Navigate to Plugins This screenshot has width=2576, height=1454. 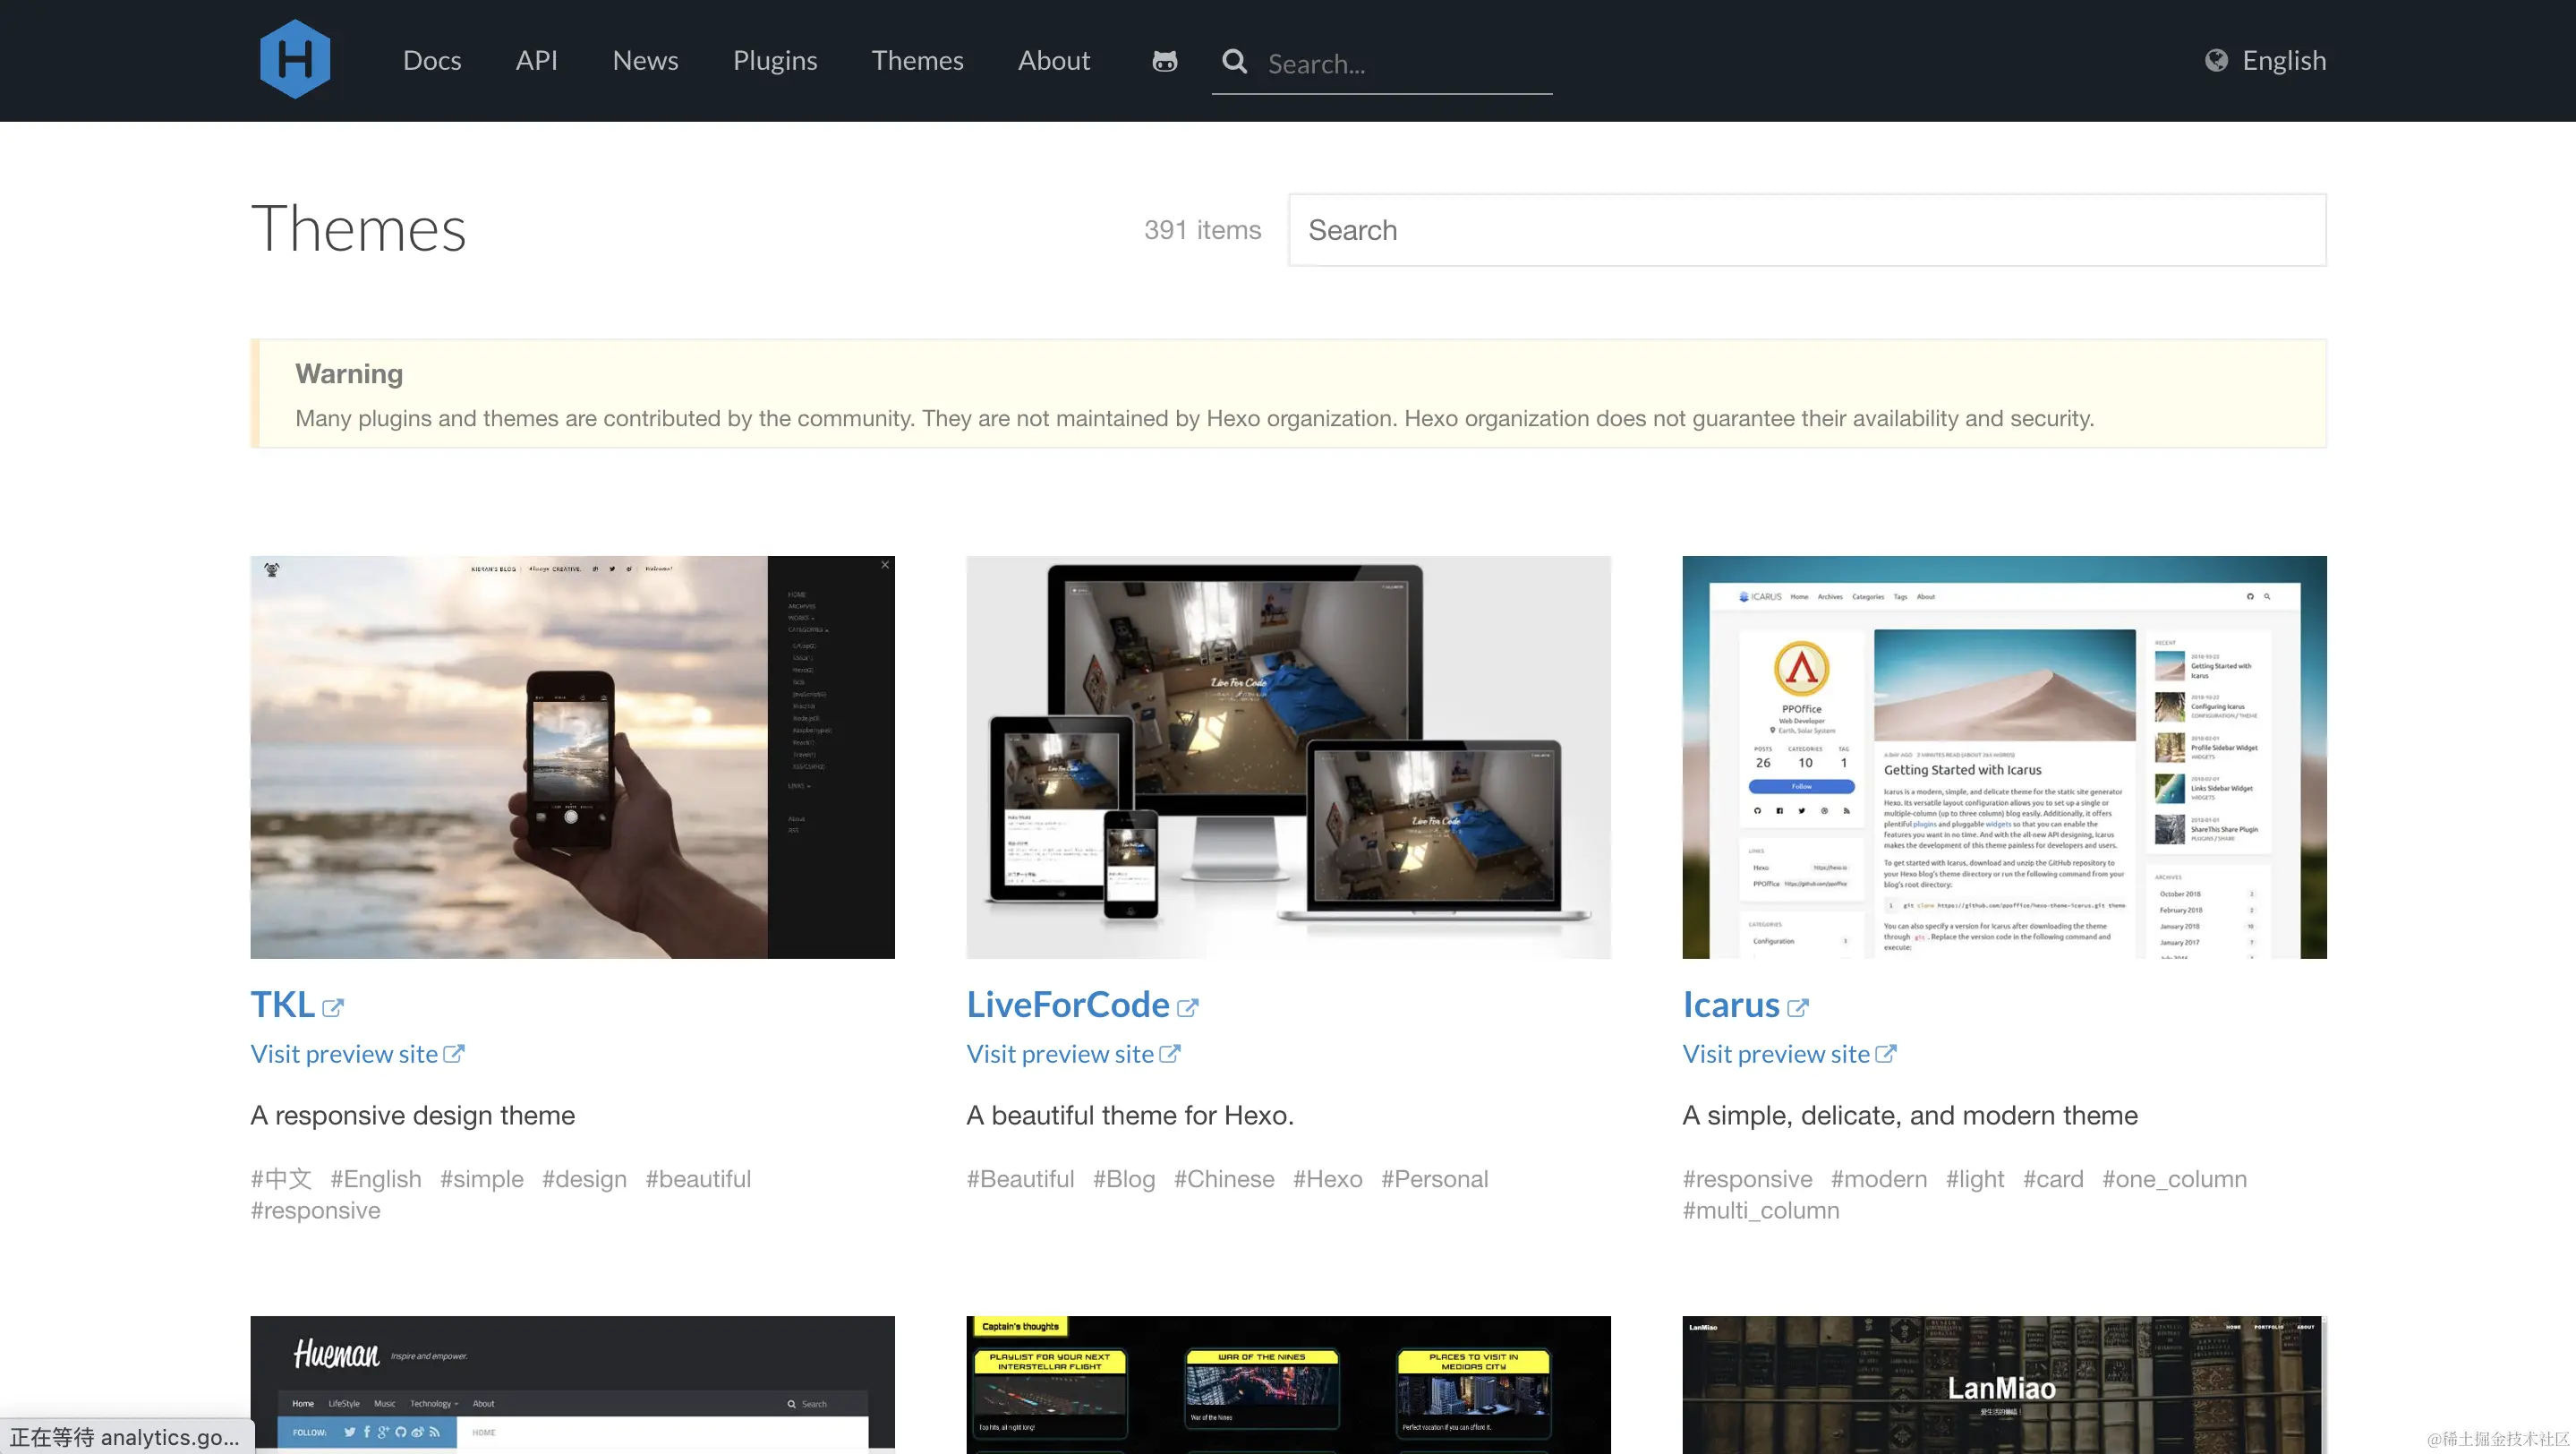(775, 60)
